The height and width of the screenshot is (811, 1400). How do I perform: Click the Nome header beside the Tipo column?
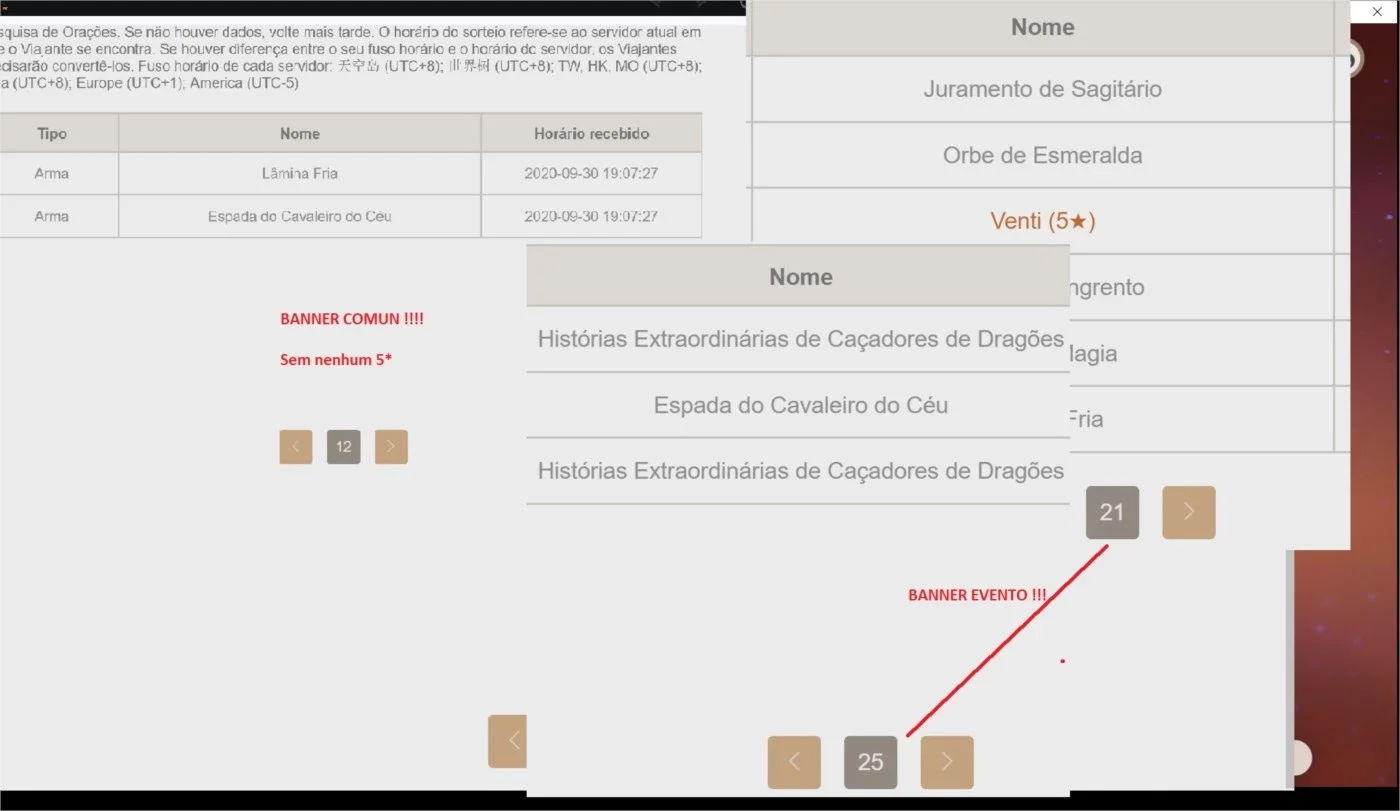coord(300,133)
